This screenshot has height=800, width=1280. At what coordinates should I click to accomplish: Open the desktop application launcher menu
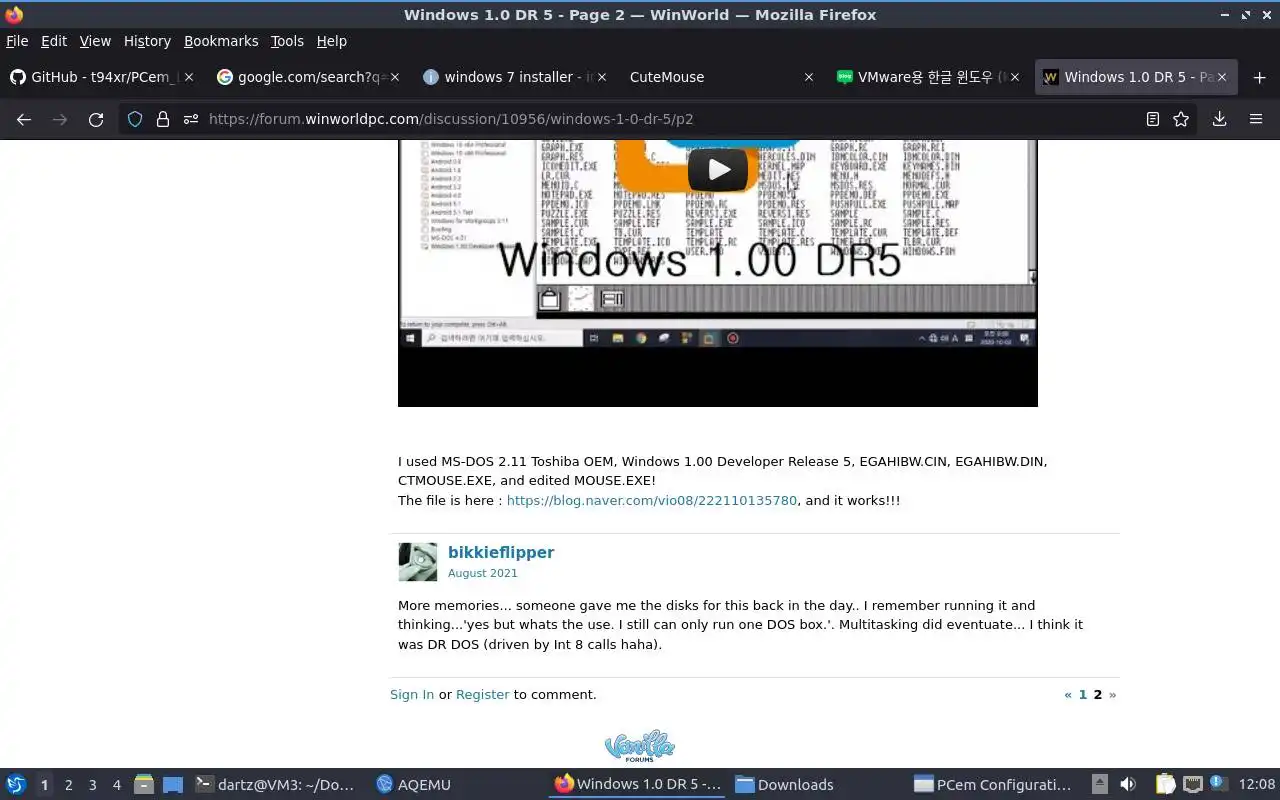[x=16, y=785]
